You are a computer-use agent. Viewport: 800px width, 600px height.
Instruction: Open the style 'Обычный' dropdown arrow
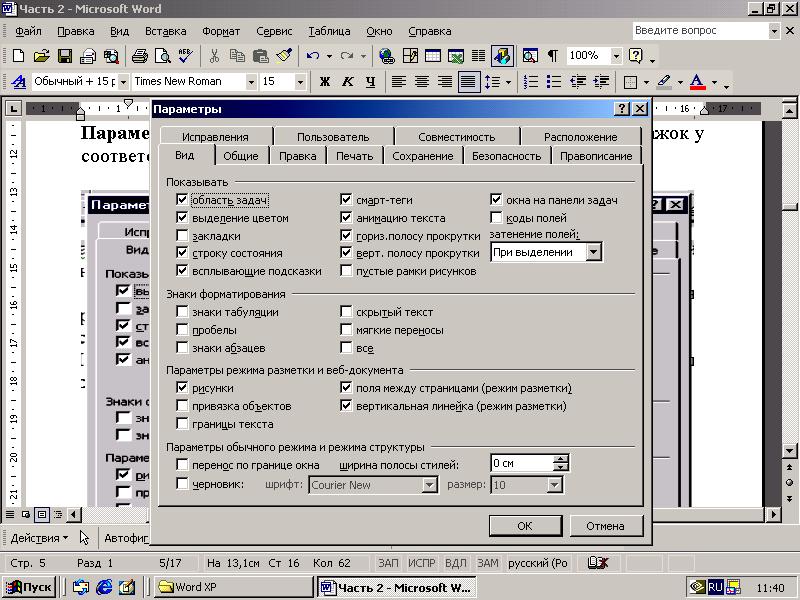pos(123,82)
